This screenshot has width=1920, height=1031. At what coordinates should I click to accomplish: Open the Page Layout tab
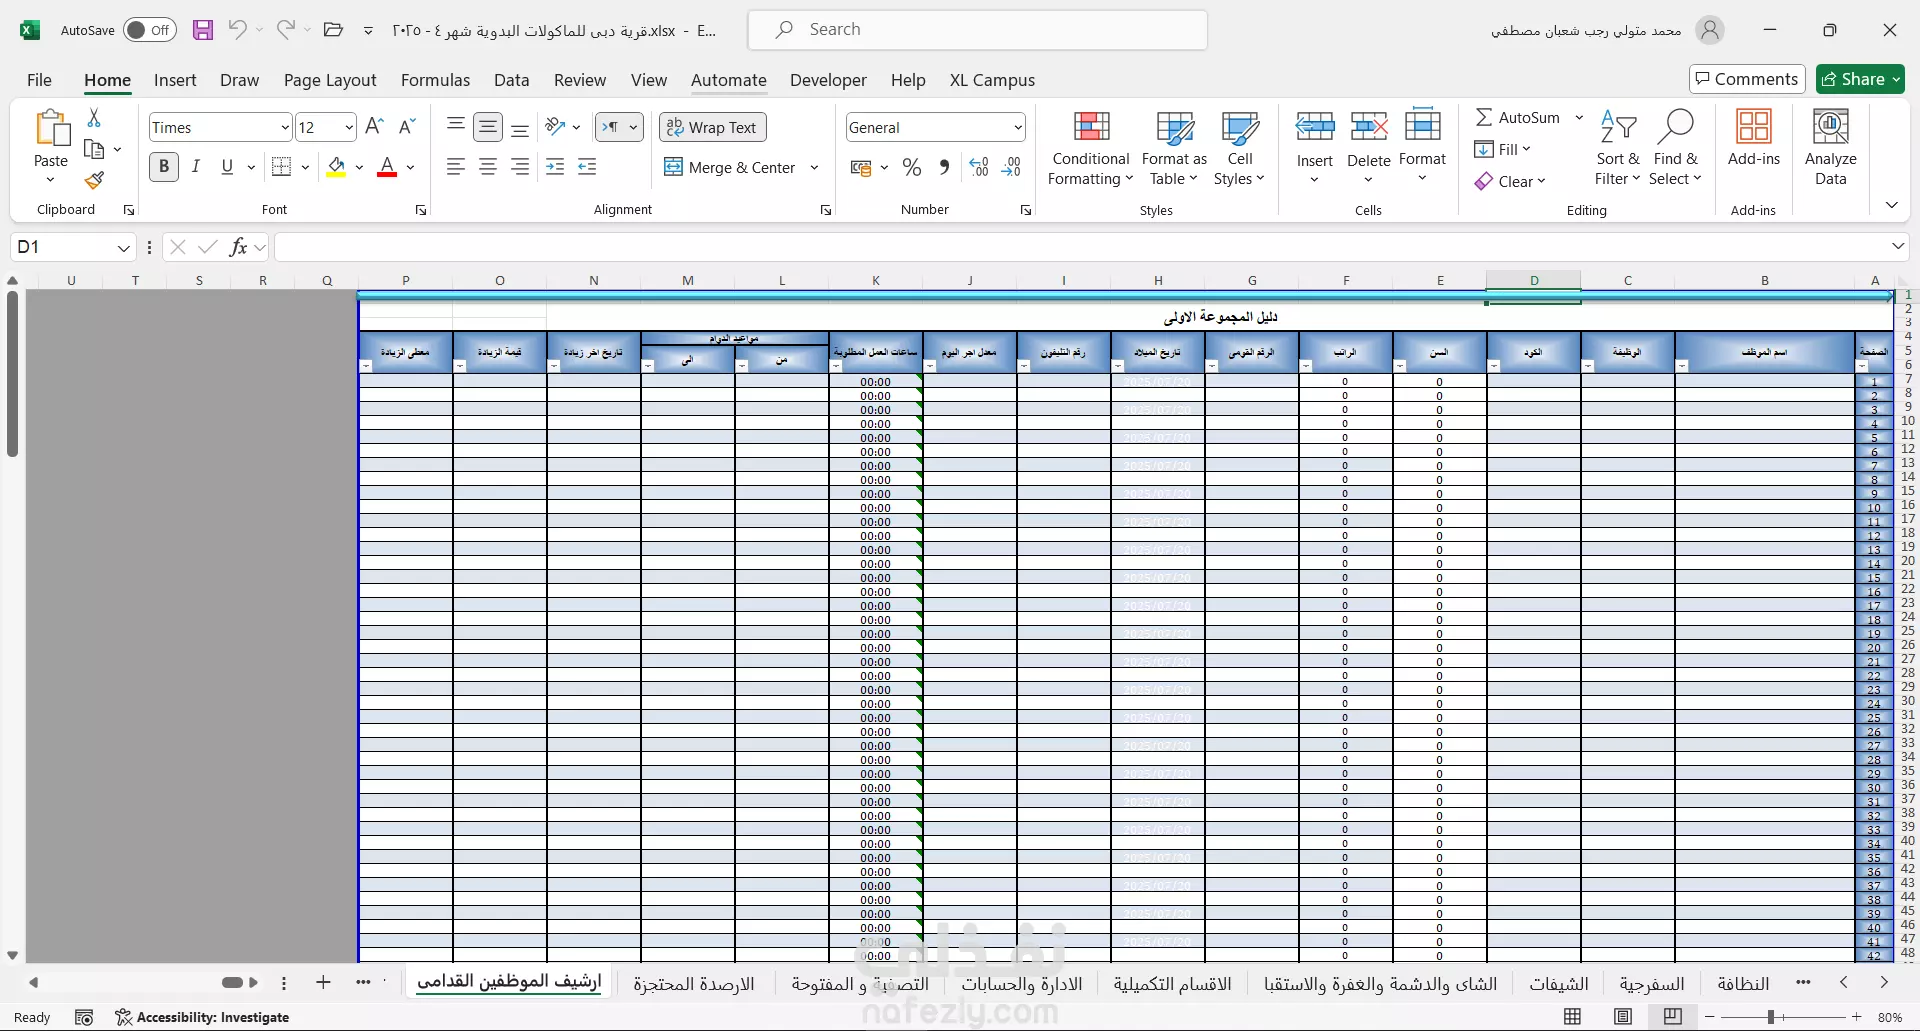(x=330, y=80)
